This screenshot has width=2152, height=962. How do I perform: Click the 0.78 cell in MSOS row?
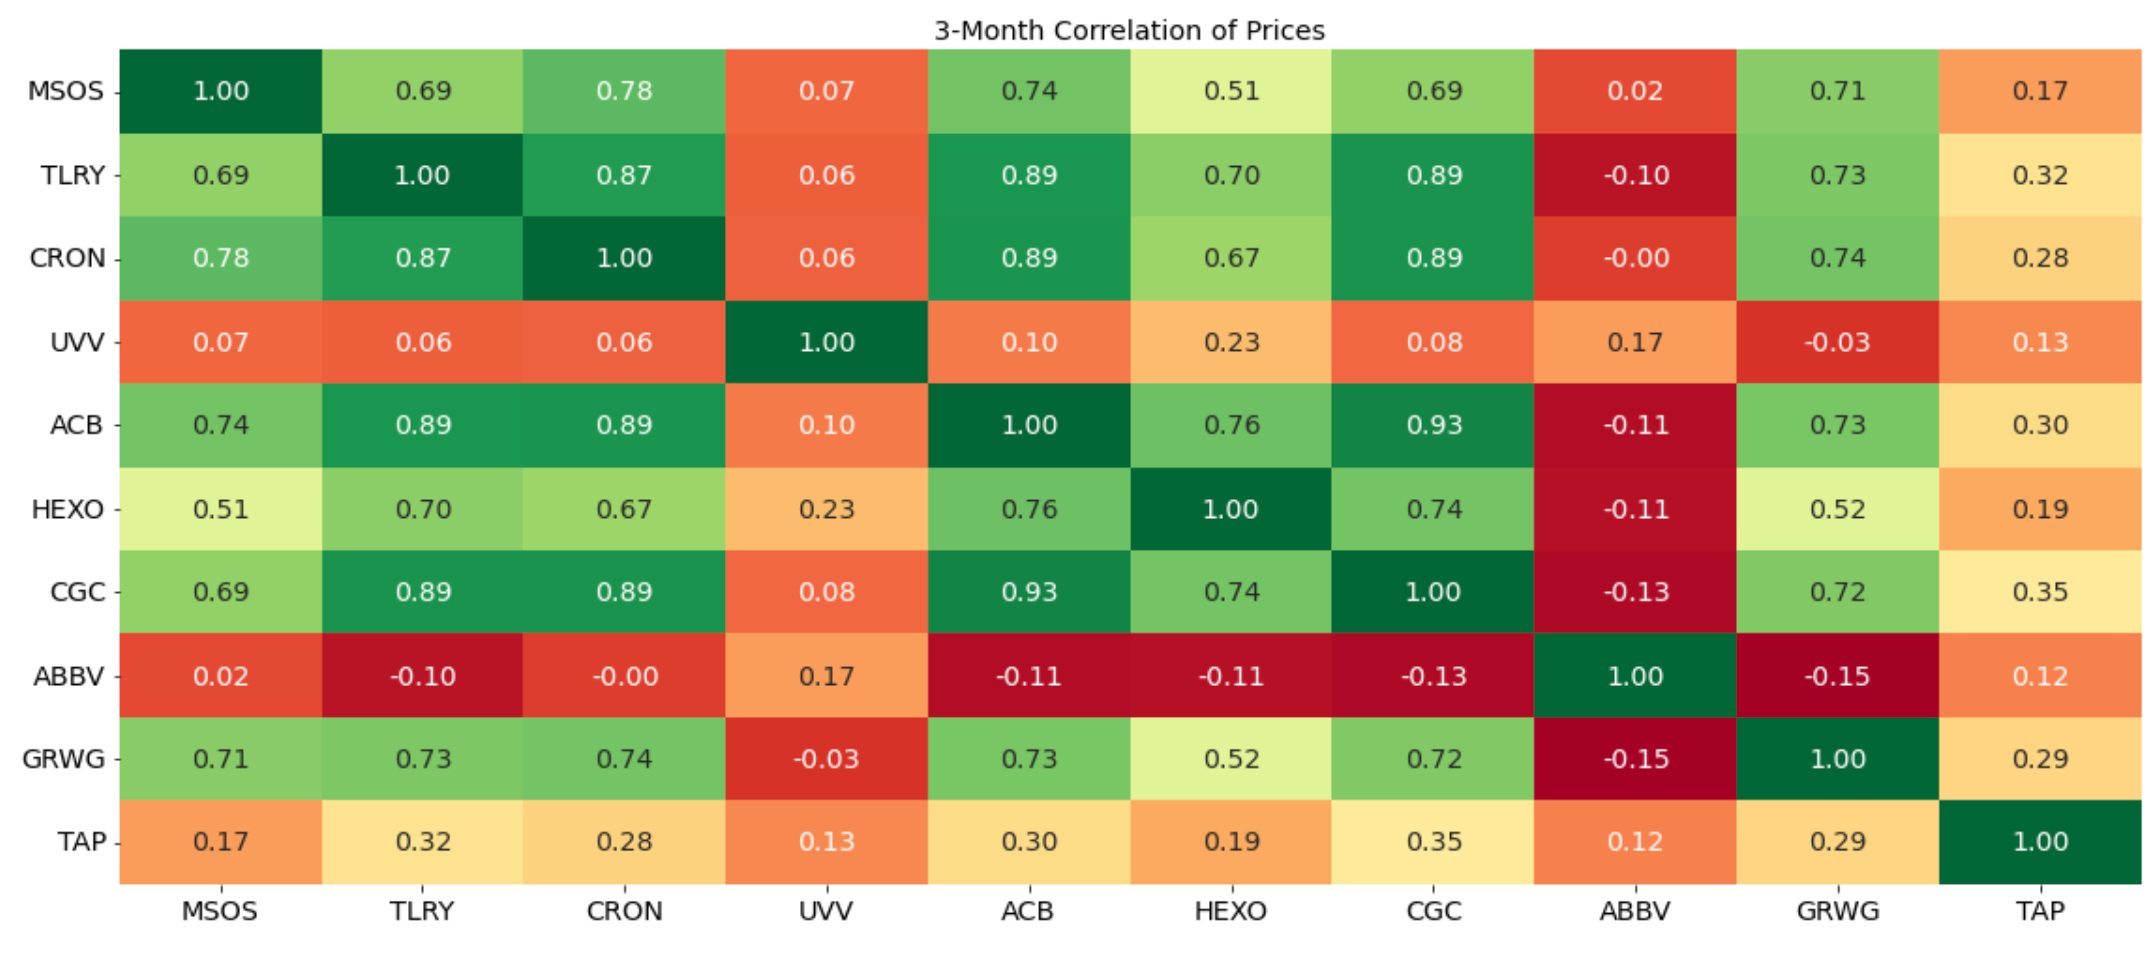[624, 91]
